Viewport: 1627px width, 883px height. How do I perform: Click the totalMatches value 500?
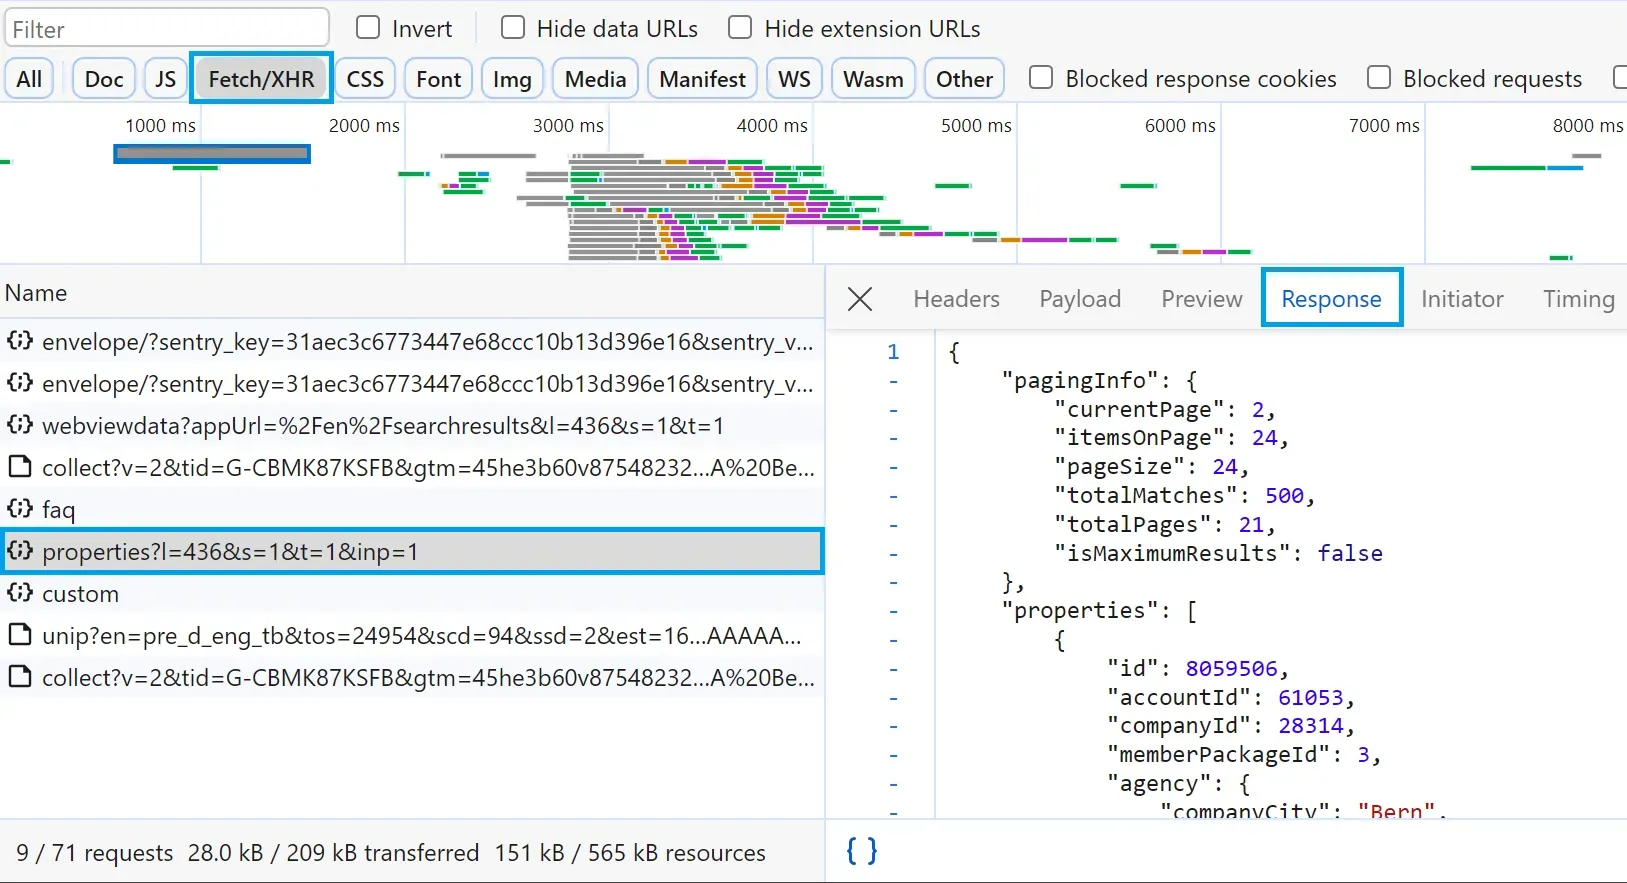click(1284, 495)
